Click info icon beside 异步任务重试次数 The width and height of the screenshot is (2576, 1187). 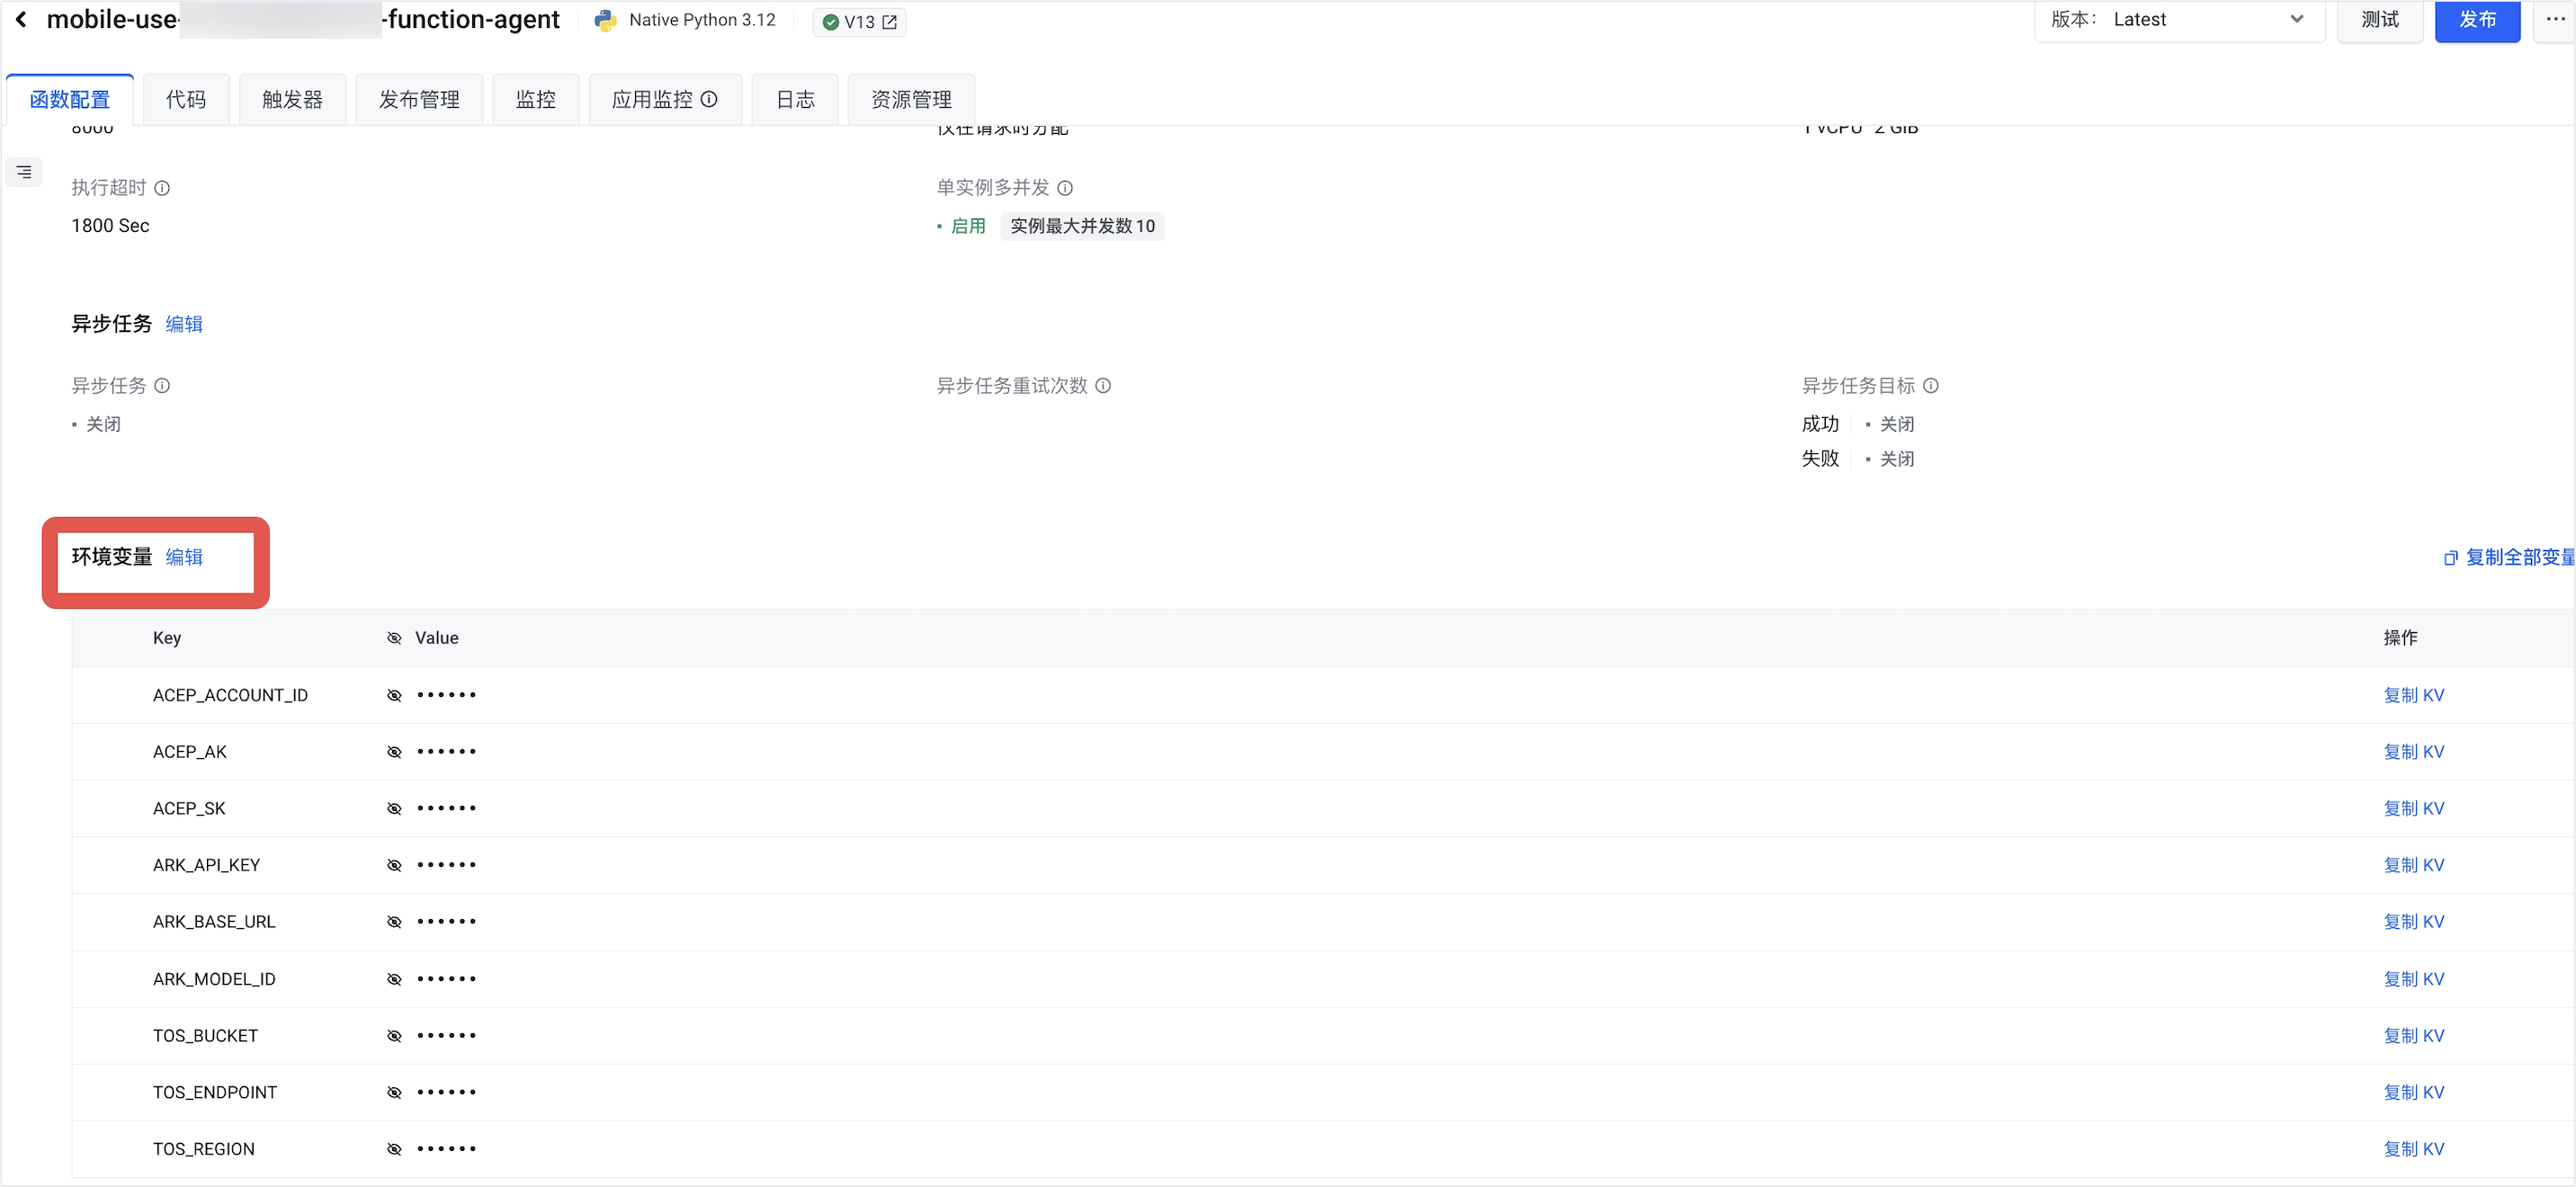click(1103, 386)
